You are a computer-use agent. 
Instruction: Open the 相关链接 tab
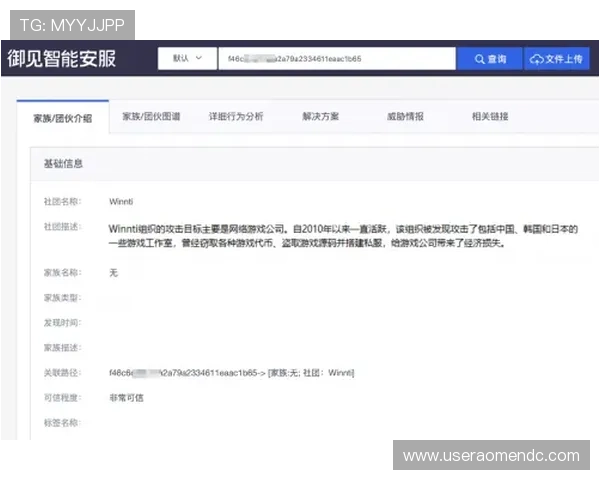490,116
